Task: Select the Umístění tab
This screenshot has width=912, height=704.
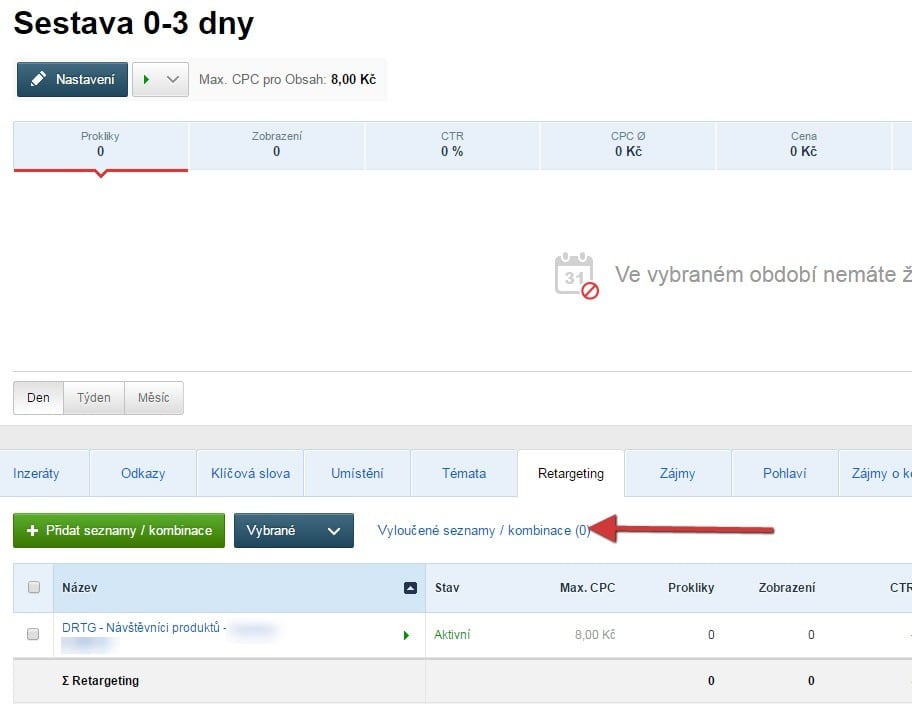Action: (x=357, y=473)
